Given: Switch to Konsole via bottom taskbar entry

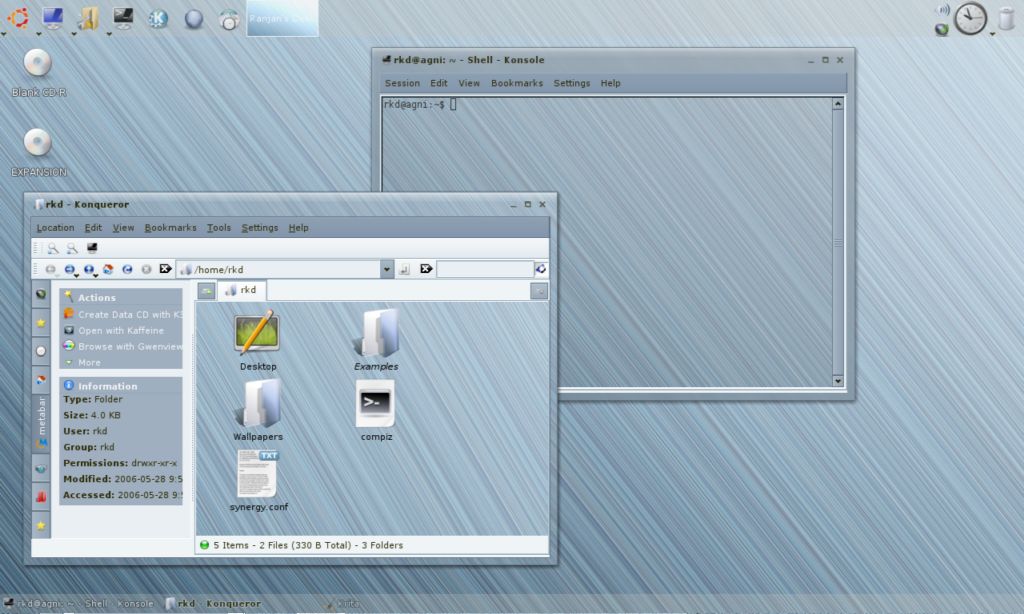Looking at the screenshot, I should point(80,604).
